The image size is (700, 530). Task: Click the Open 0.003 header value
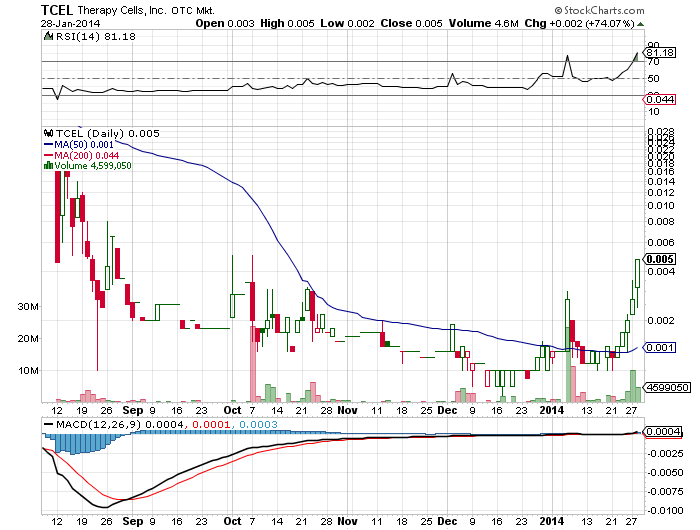point(225,24)
